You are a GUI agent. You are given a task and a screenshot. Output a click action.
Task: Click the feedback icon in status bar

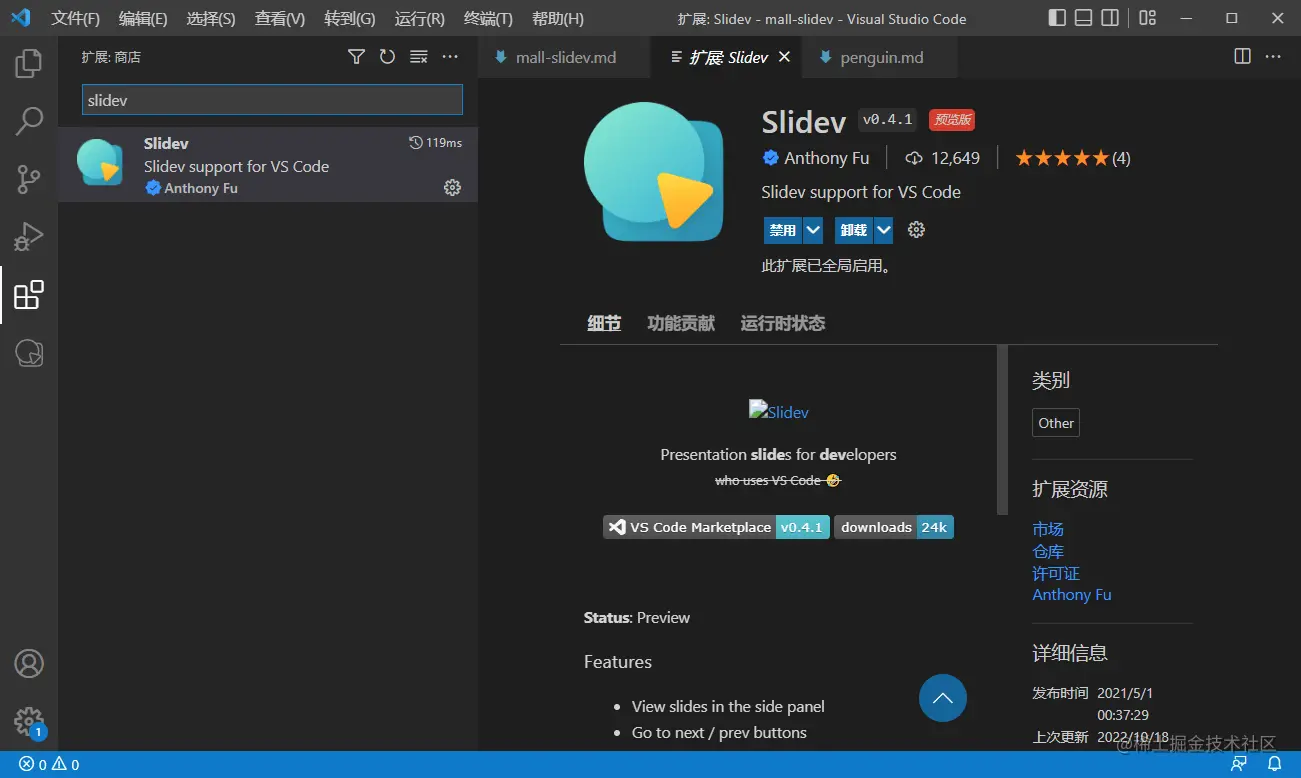pyautogui.click(x=1239, y=765)
